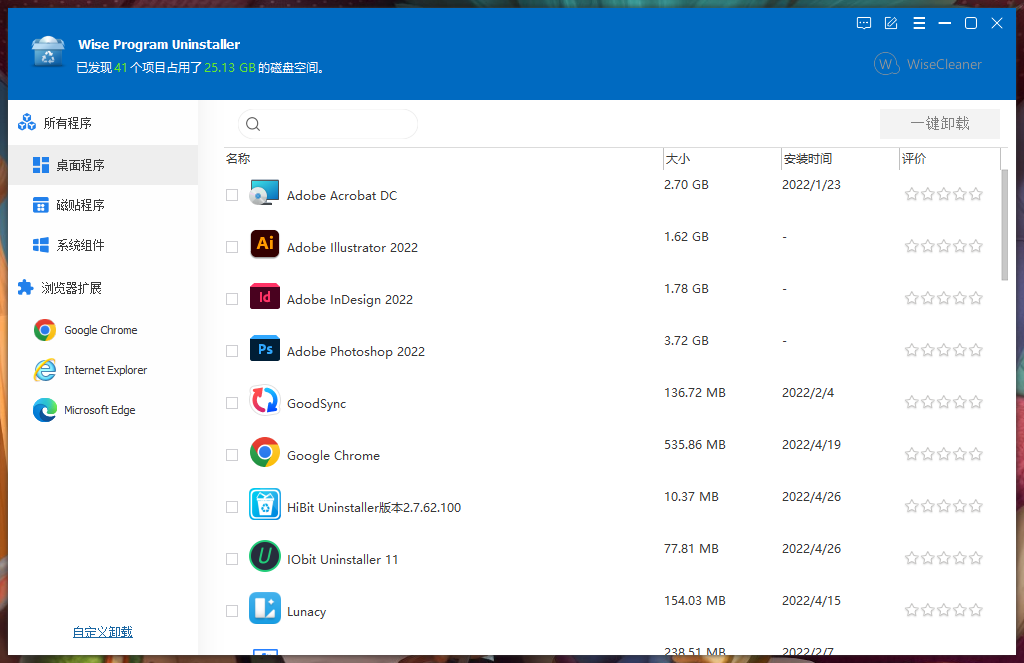Click the GoodSync app icon
Screen dimensions: 1024x663
[264, 400]
